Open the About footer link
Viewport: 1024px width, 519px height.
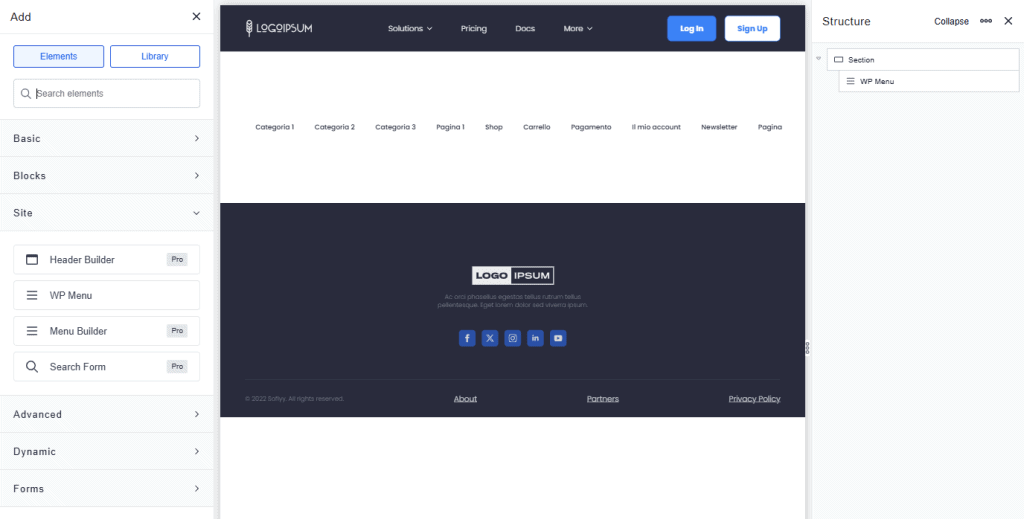[466, 399]
